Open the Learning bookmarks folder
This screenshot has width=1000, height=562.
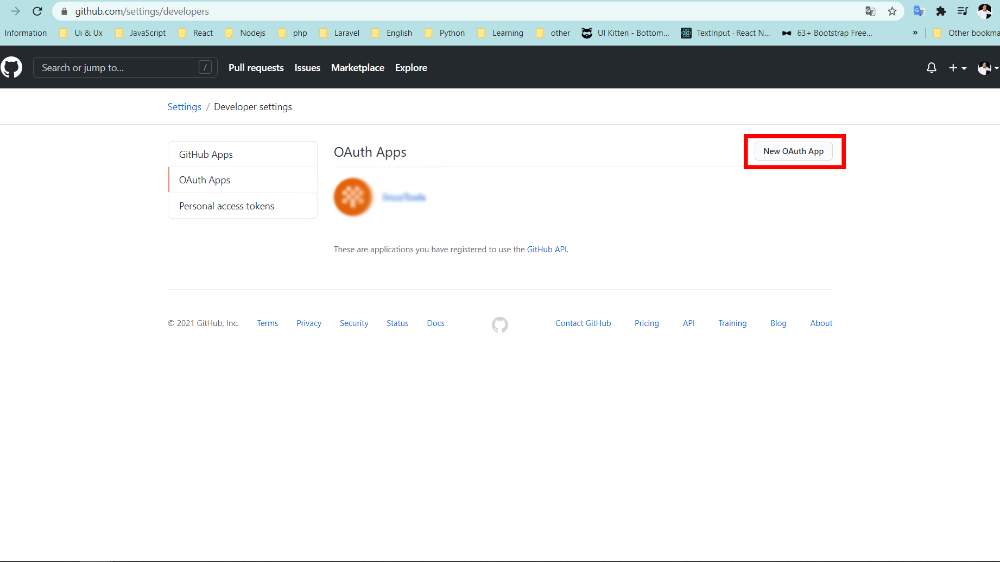coord(501,33)
